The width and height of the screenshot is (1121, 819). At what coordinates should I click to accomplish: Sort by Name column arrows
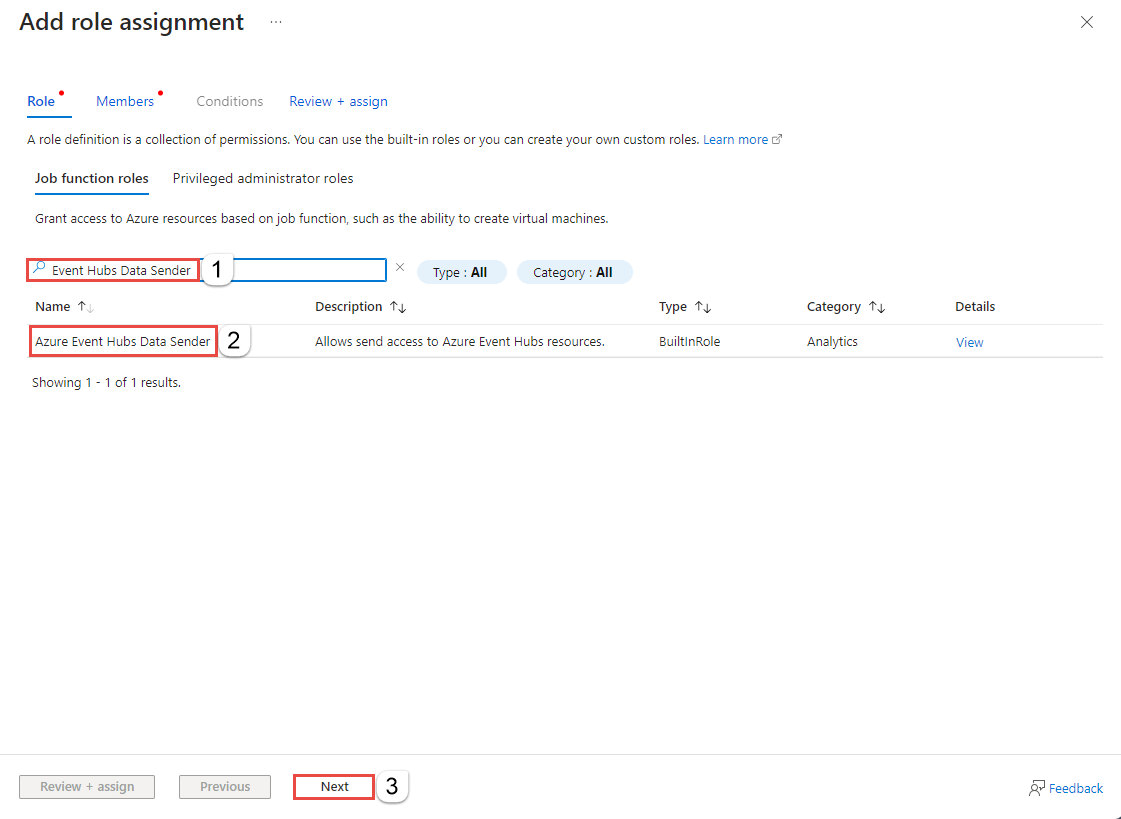tap(86, 307)
